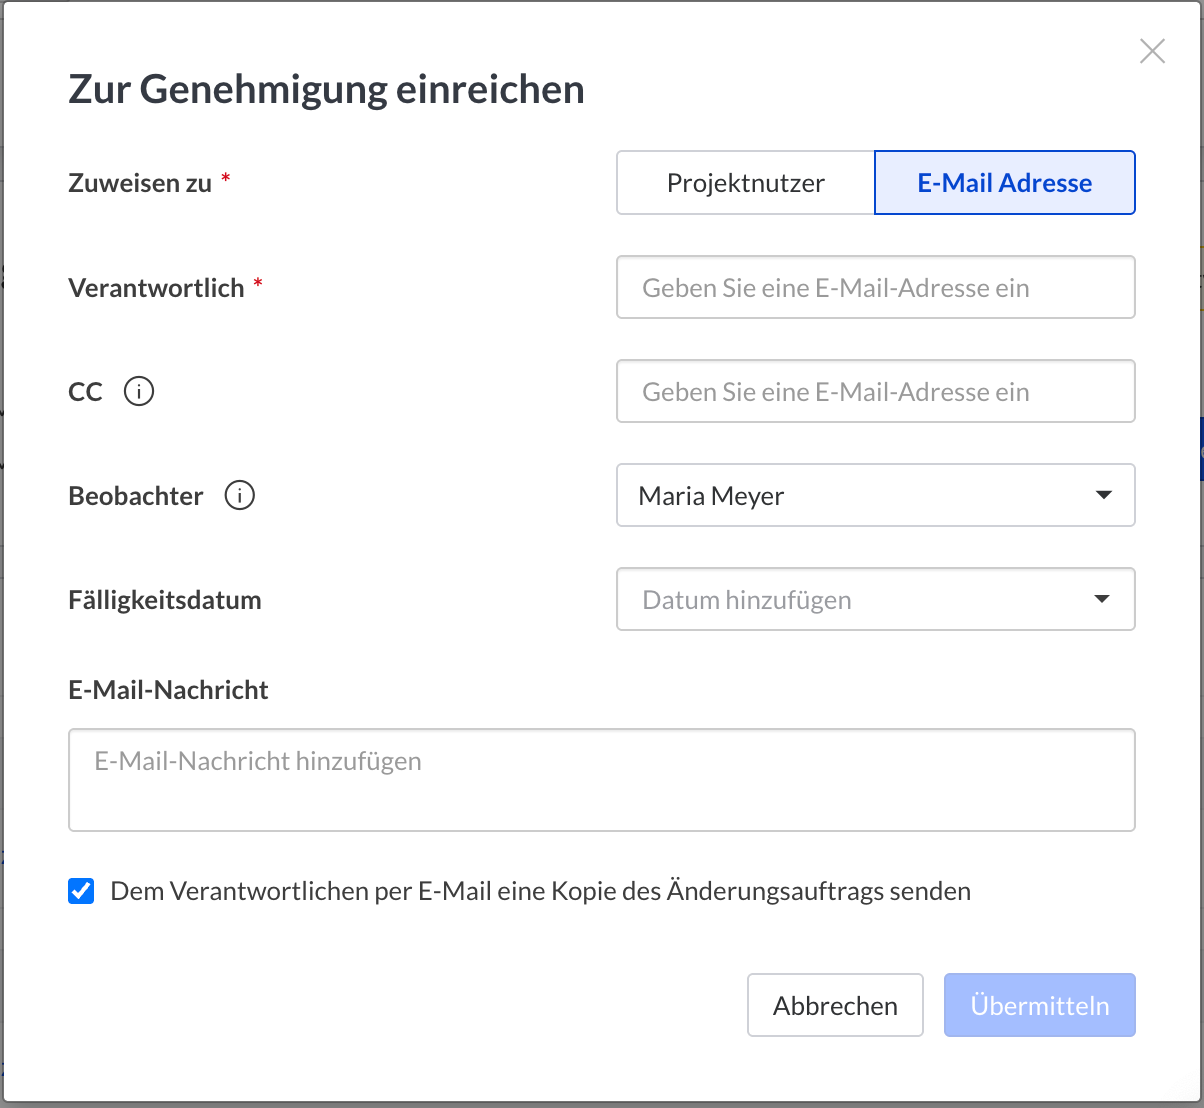This screenshot has width=1204, height=1108.
Task: Click the Fälligkeitsdatum dropdown arrow
Action: (x=1102, y=599)
